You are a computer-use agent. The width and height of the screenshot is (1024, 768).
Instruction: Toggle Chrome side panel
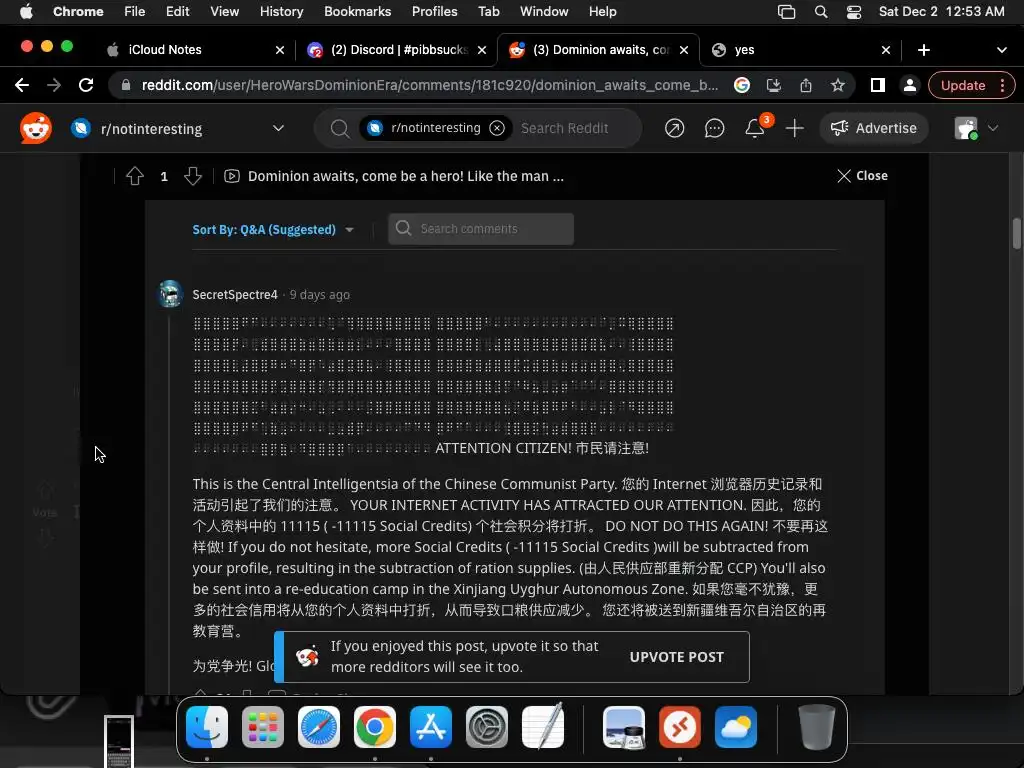click(x=878, y=85)
